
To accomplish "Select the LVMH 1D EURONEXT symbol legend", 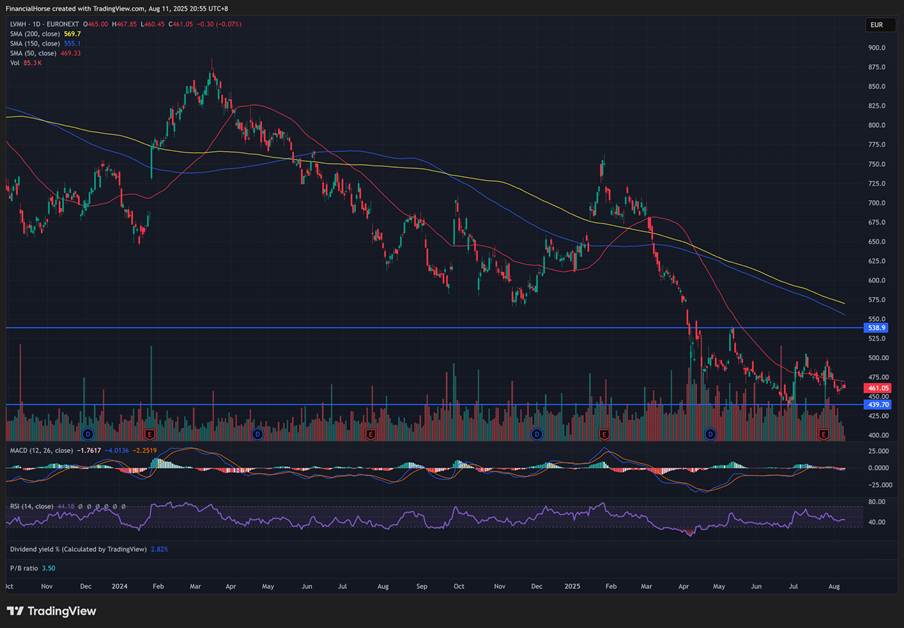I will pos(44,24).
